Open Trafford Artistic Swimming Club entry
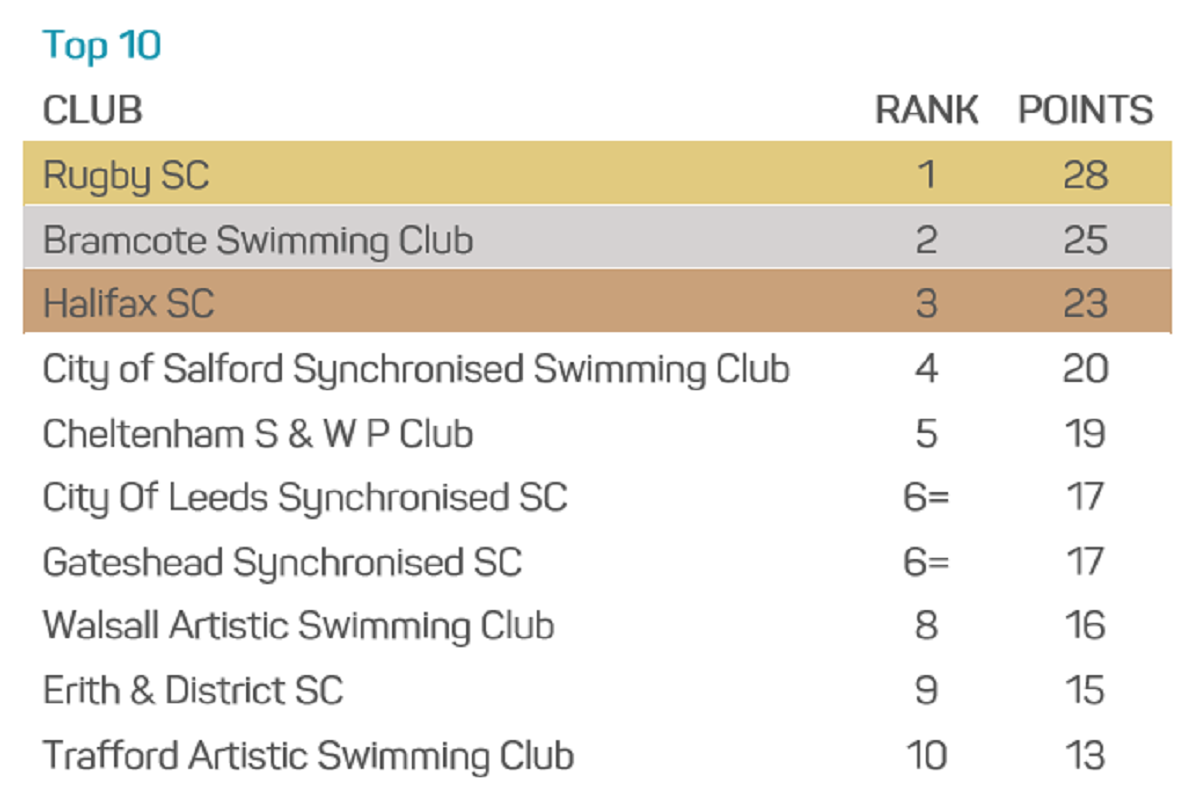 tap(309, 755)
